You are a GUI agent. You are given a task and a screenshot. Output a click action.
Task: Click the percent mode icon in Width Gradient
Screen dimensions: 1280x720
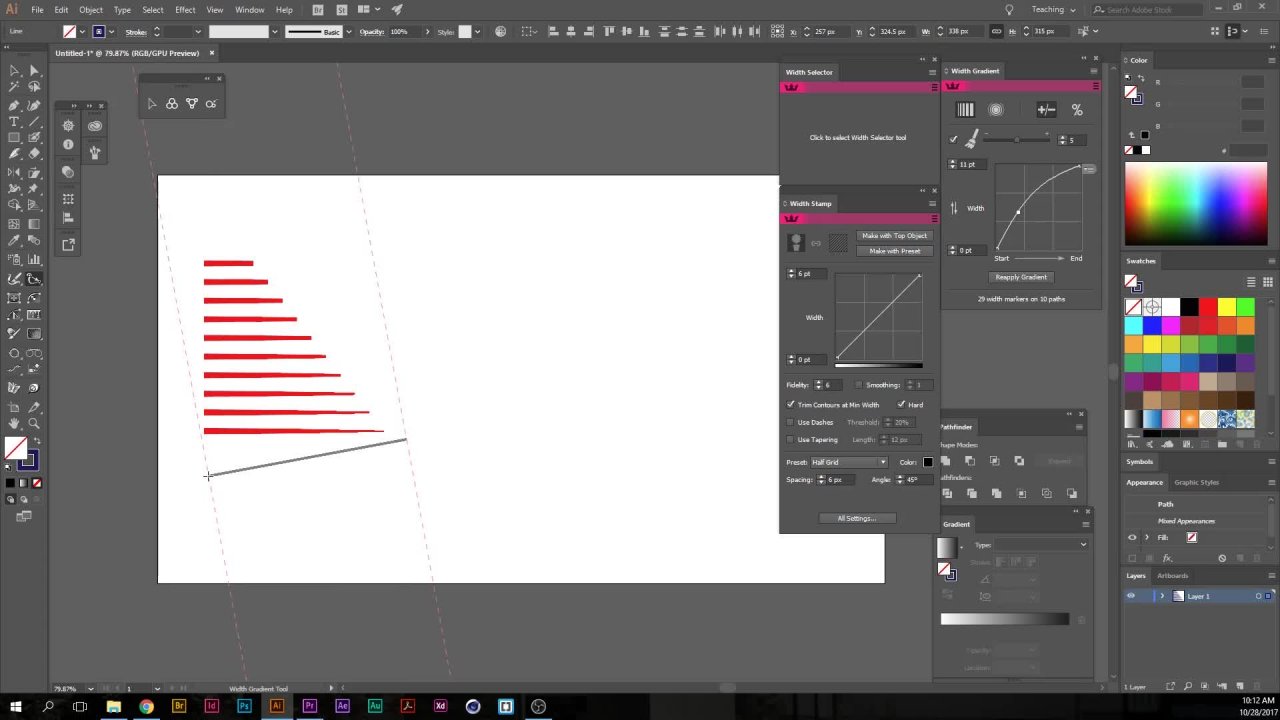click(x=1077, y=110)
